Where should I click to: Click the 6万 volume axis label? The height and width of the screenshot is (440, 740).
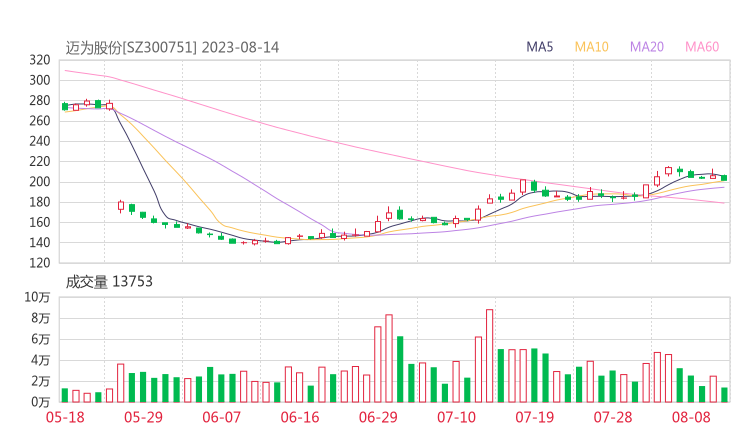tap(41, 339)
